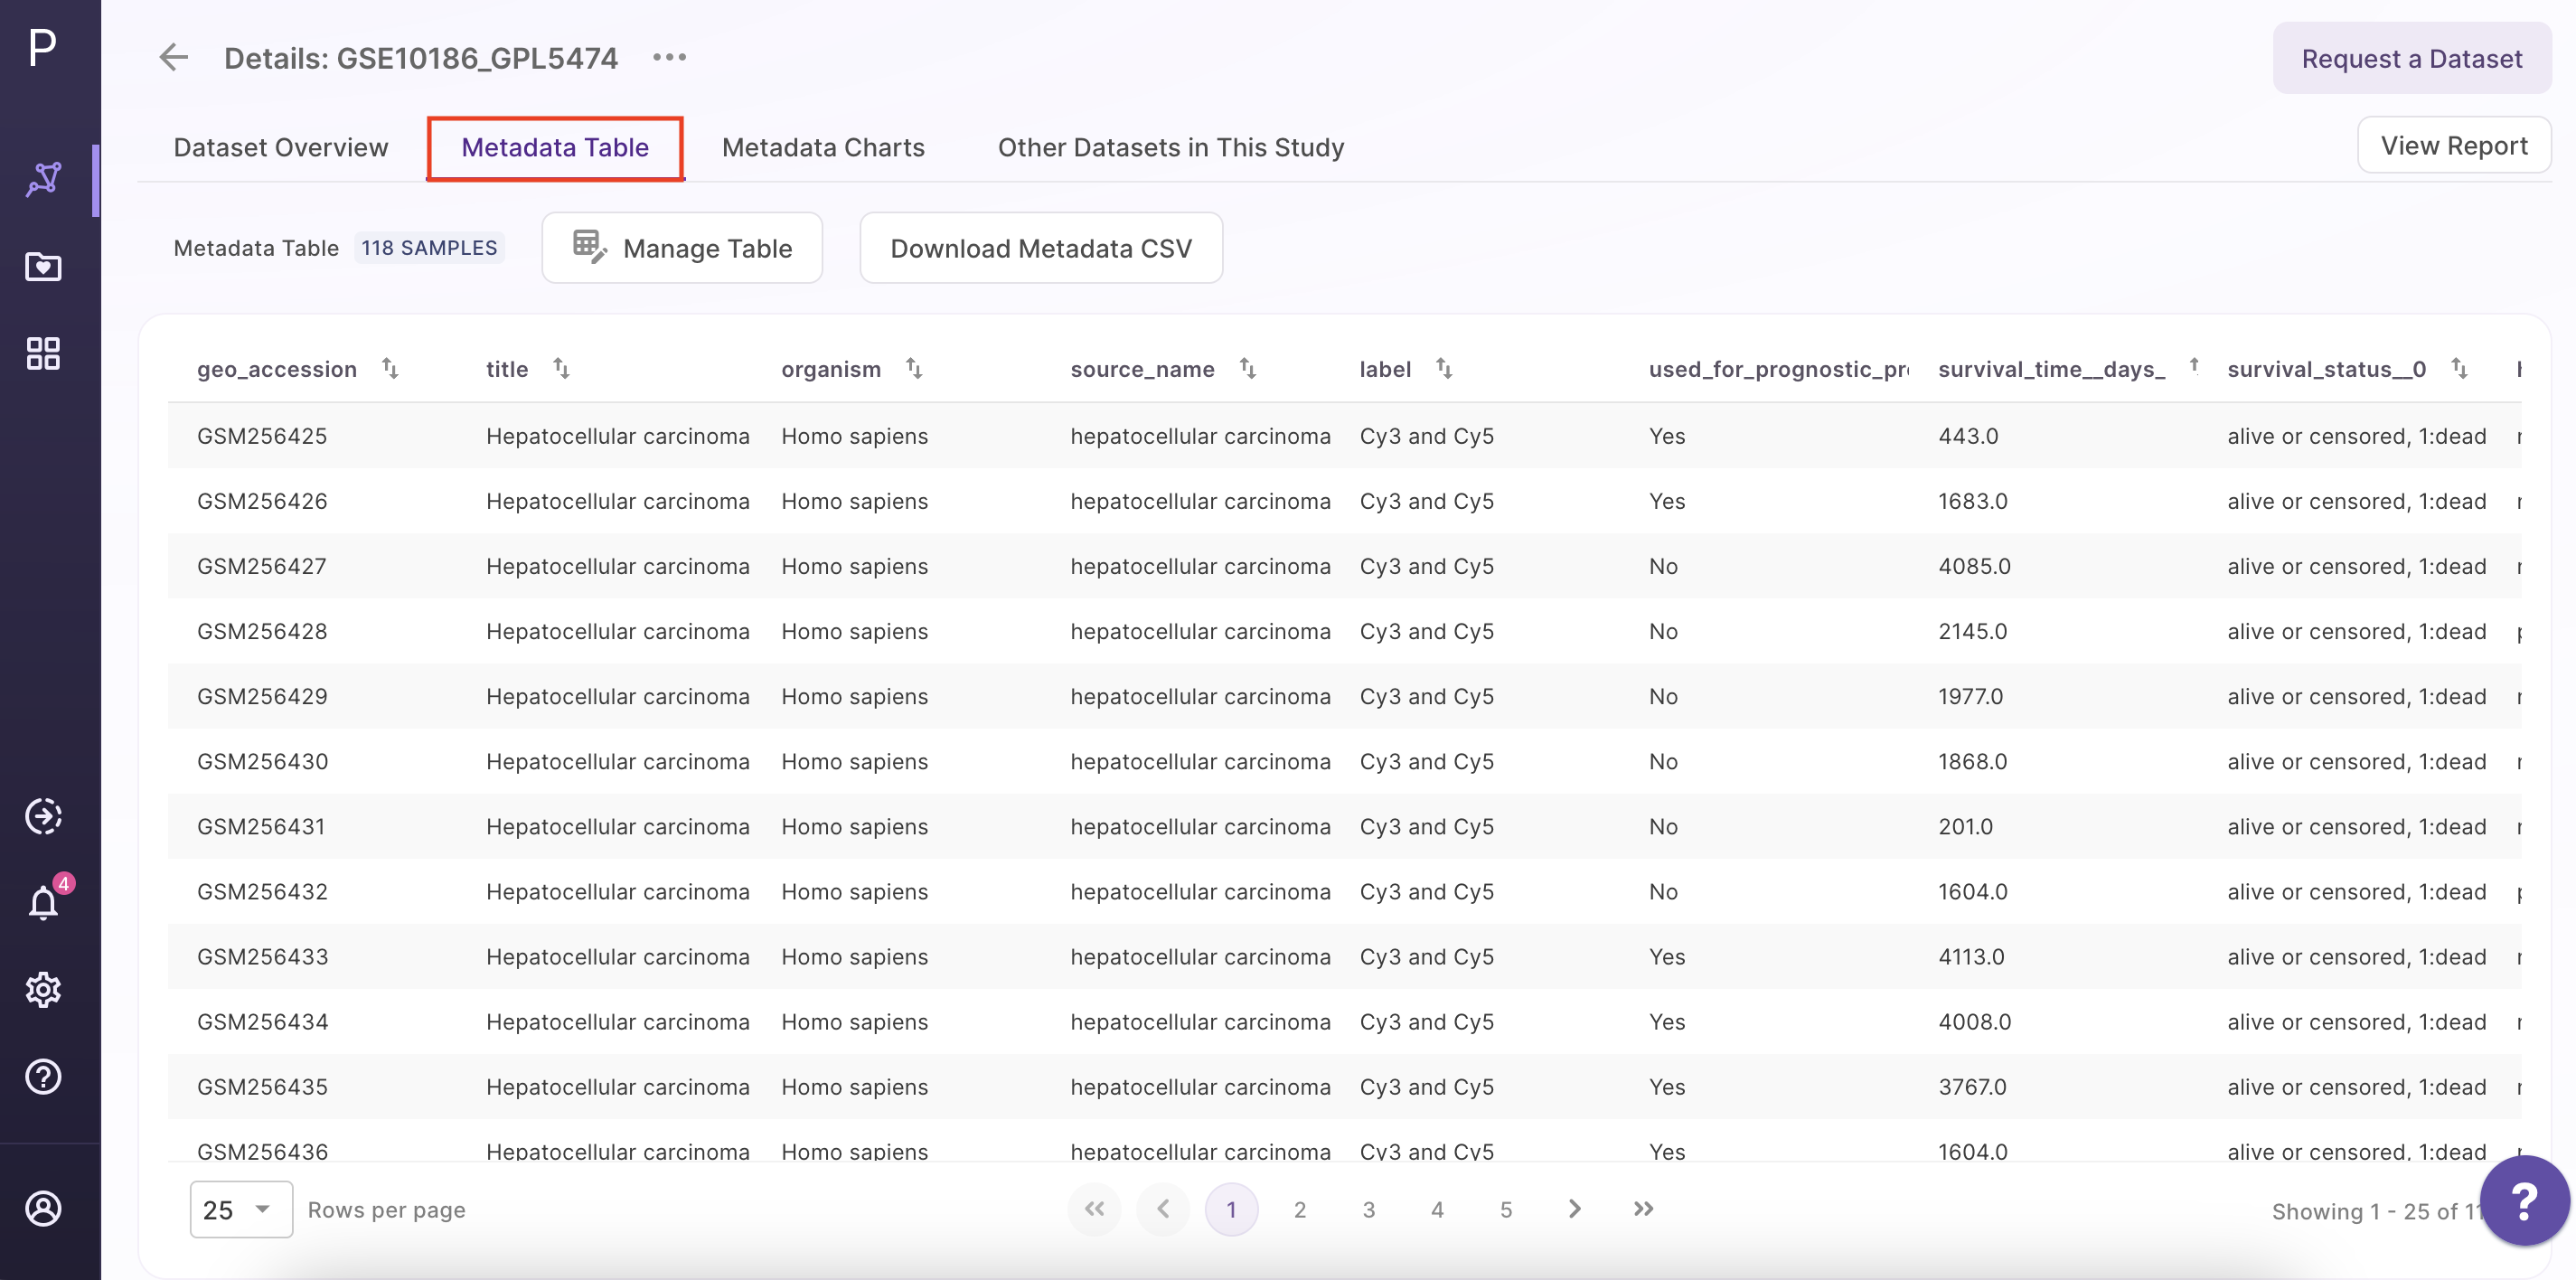Click the Manage Table button
Viewport: 2576px width, 1280px height.
pos(682,248)
